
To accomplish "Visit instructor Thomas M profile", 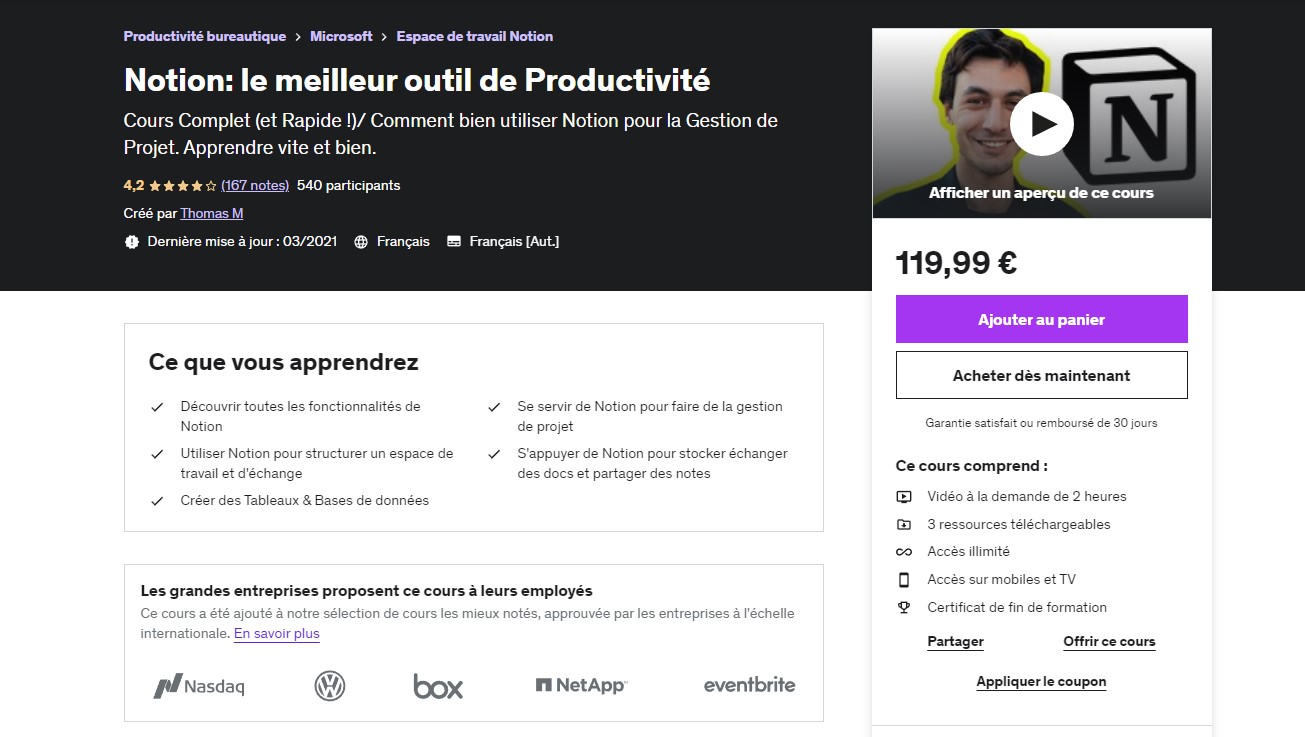I will pyautogui.click(x=212, y=213).
